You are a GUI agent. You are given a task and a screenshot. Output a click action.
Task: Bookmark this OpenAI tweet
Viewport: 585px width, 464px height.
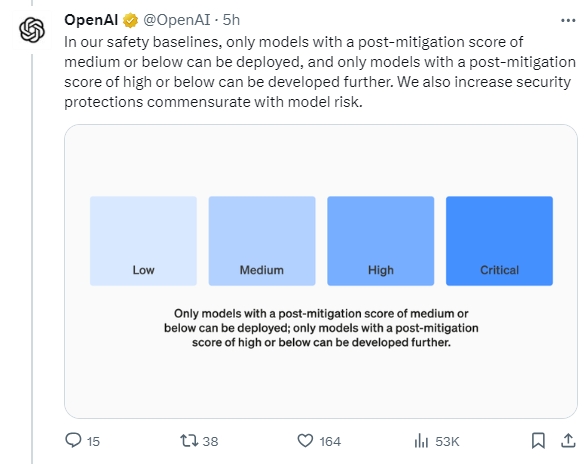point(538,441)
